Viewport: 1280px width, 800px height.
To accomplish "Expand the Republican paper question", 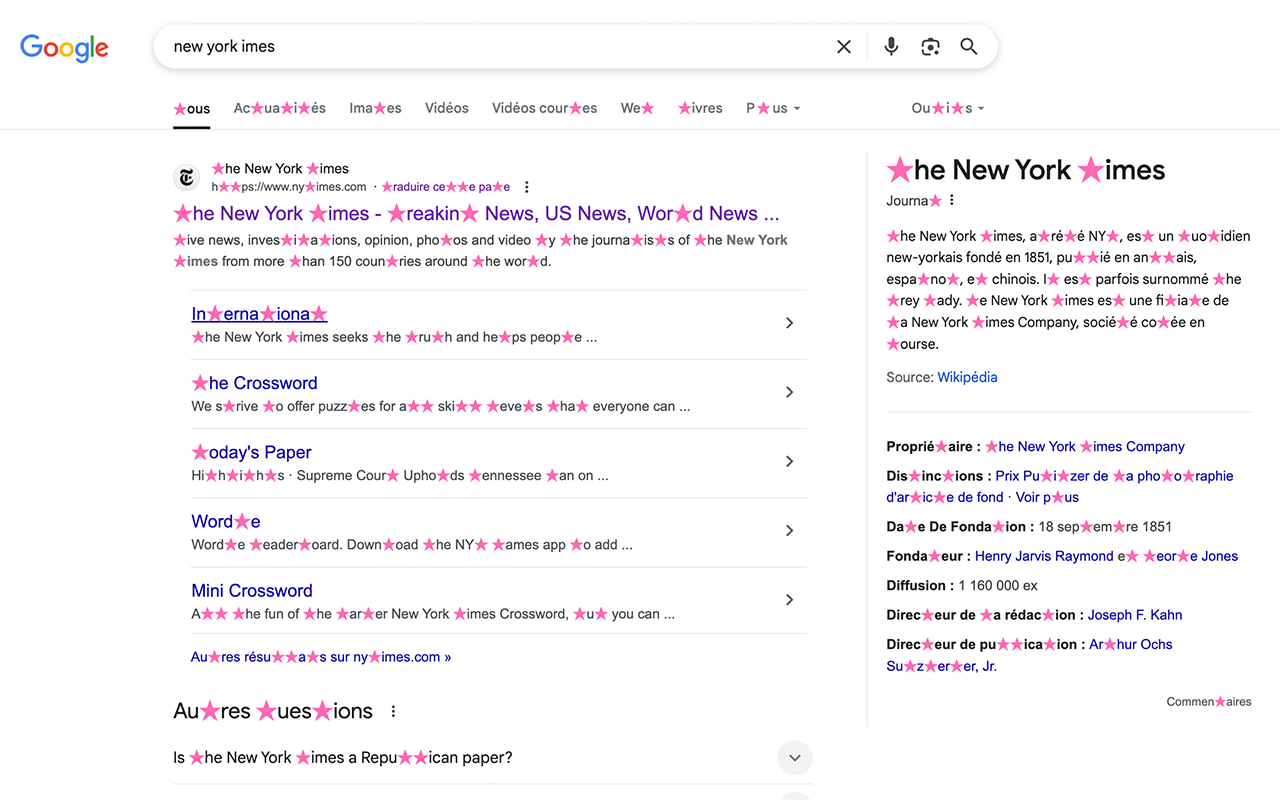I will [x=795, y=758].
